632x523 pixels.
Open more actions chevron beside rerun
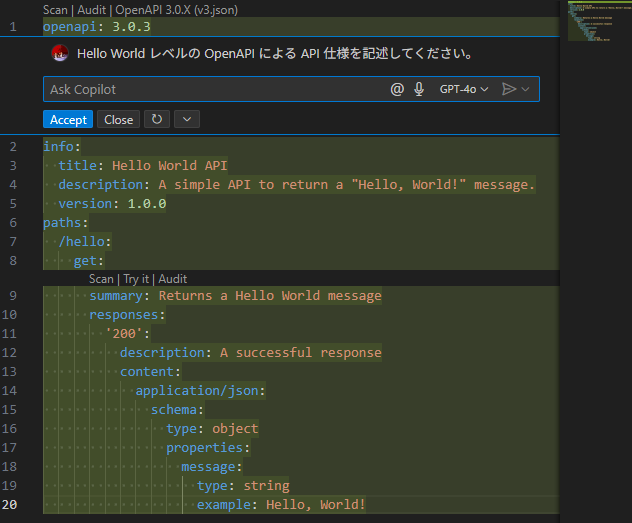(x=187, y=120)
